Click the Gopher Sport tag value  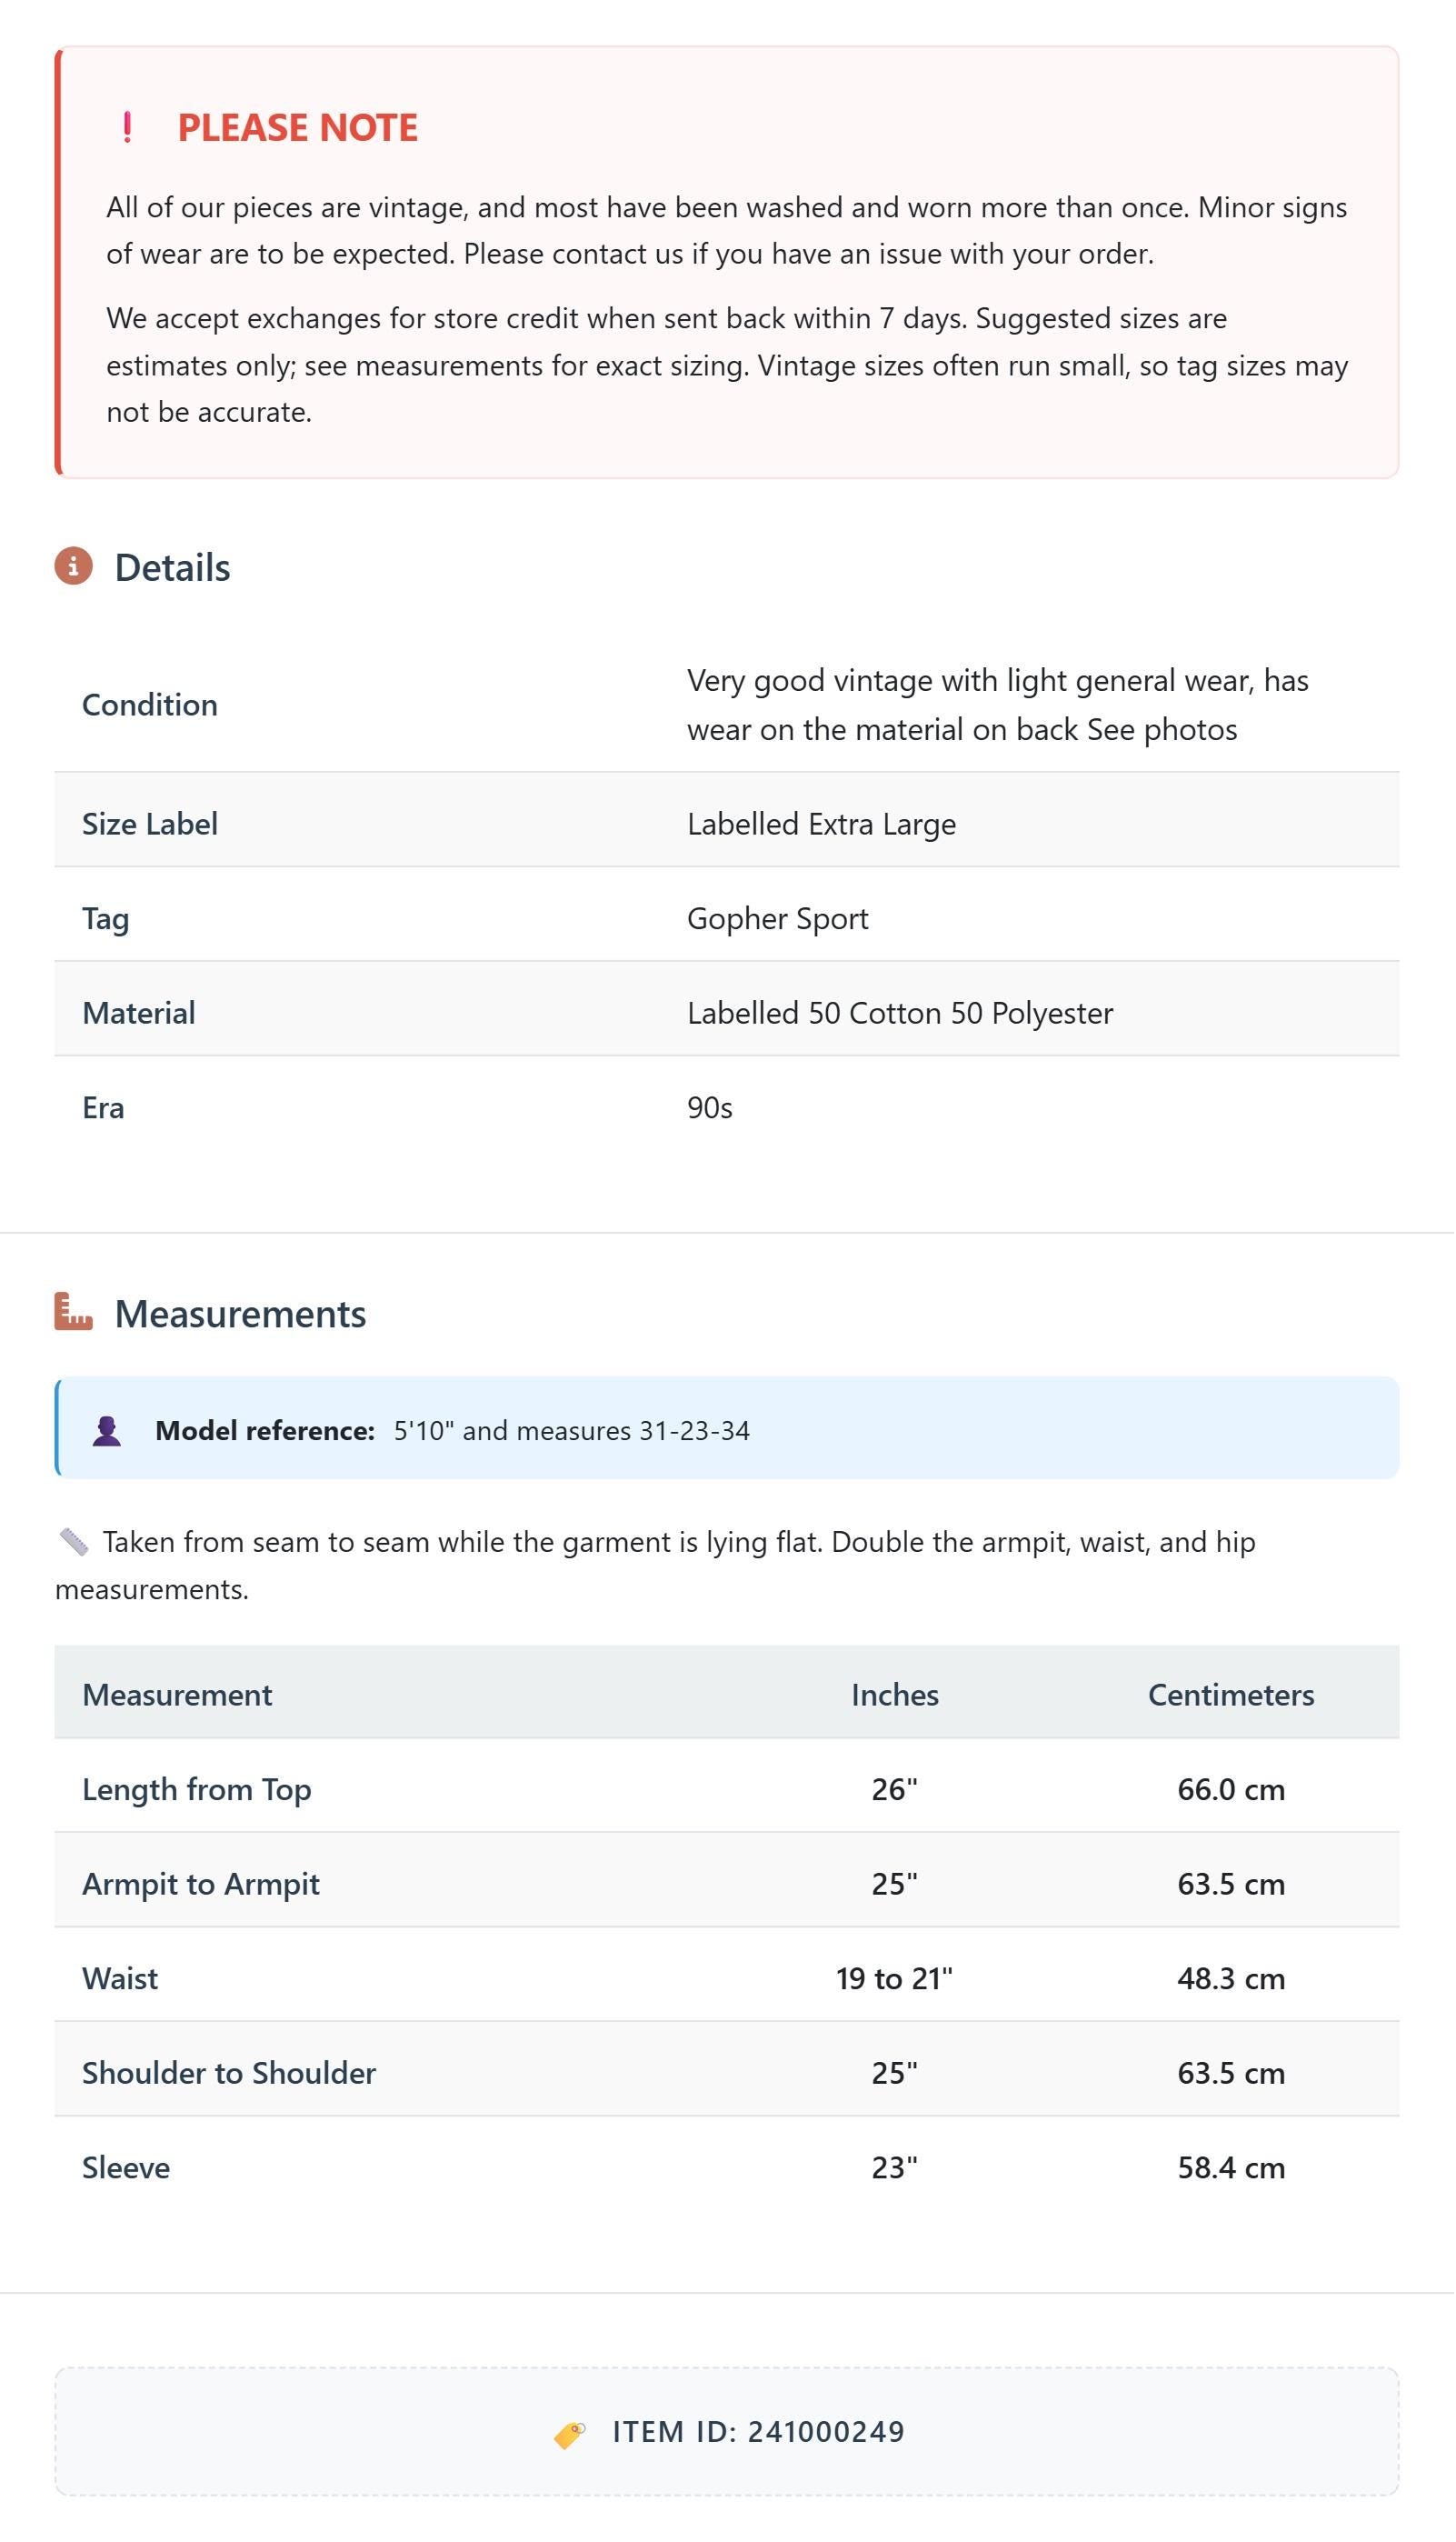tap(778, 918)
